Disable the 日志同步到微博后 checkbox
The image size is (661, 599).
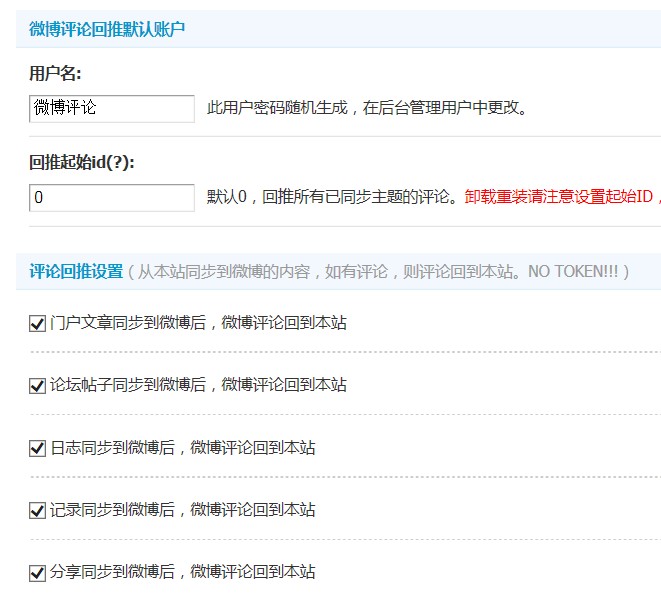(x=38, y=448)
